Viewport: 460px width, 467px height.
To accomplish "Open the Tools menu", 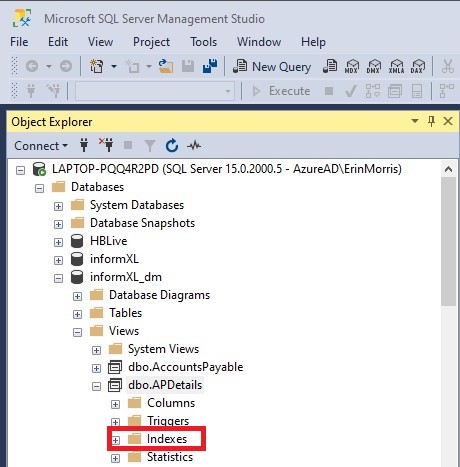I will [203, 42].
